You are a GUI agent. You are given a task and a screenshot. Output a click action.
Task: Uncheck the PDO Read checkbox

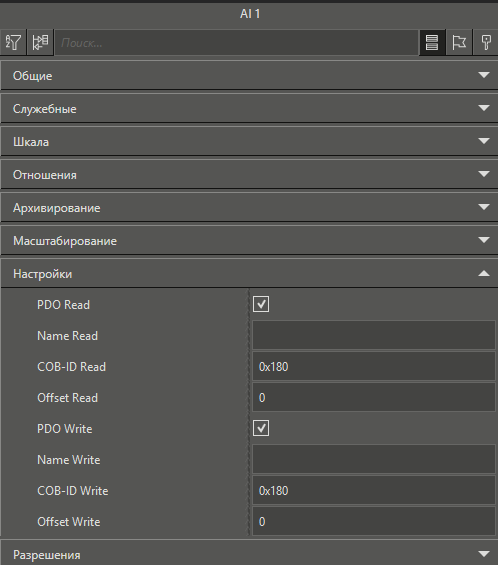coord(261,304)
